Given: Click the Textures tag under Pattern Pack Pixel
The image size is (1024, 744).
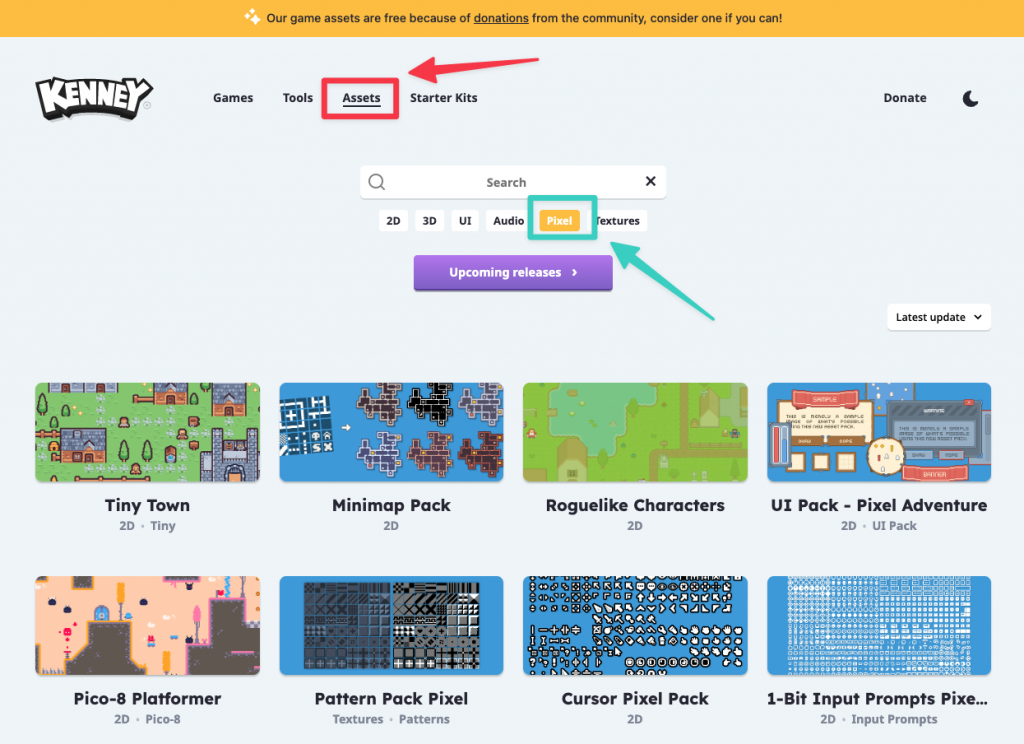Looking at the screenshot, I should [x=358, y=719].
